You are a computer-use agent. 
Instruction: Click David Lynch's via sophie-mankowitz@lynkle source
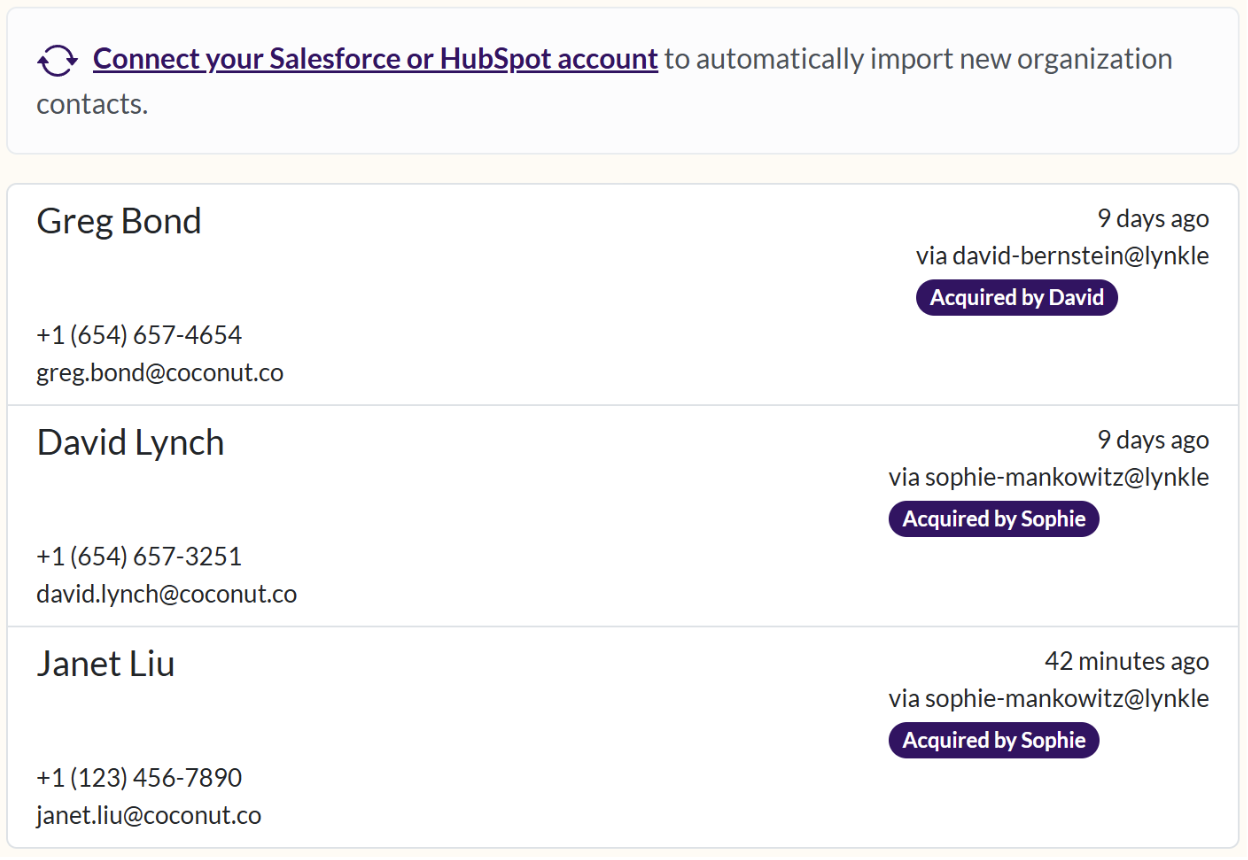pyautogui.click(x=1048, y=477)
